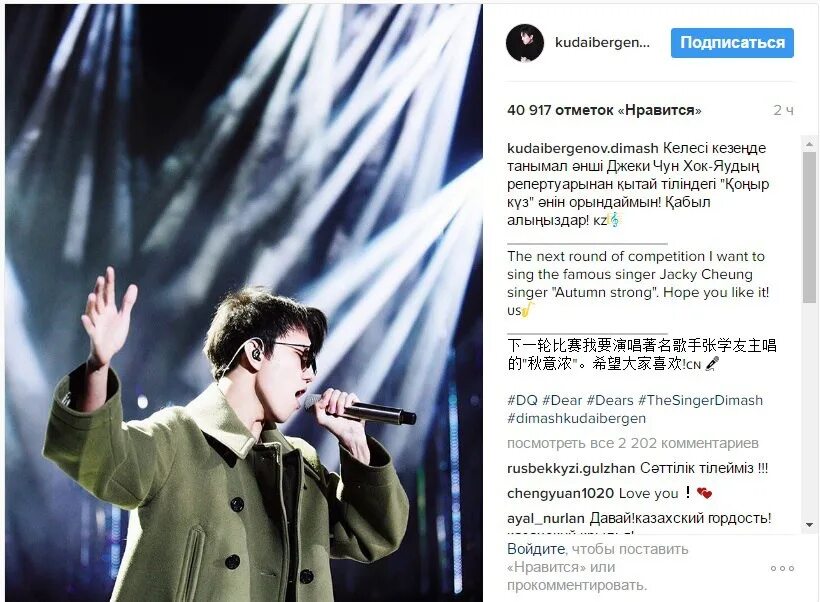Open the #Dears hashtag link
Viewport: 820px width, 602px height.
point(610,400)
